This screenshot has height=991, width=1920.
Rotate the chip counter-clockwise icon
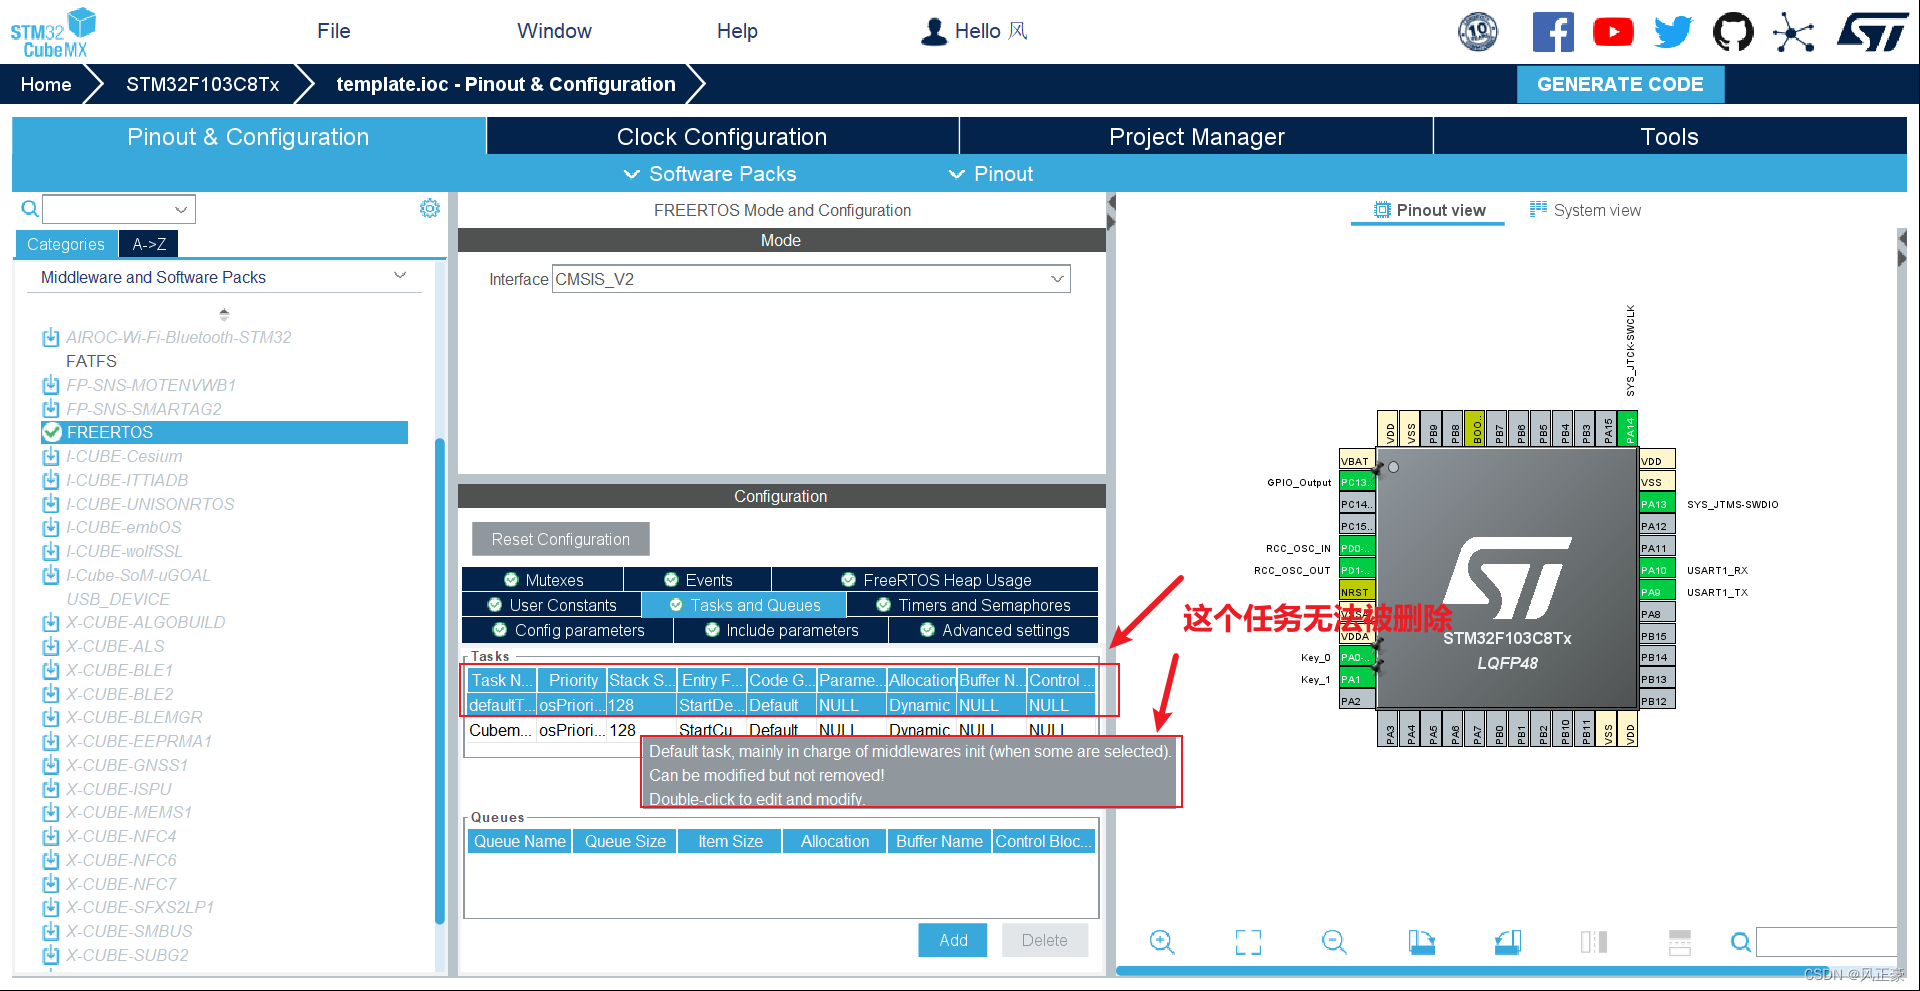[x=1508, y=942]
